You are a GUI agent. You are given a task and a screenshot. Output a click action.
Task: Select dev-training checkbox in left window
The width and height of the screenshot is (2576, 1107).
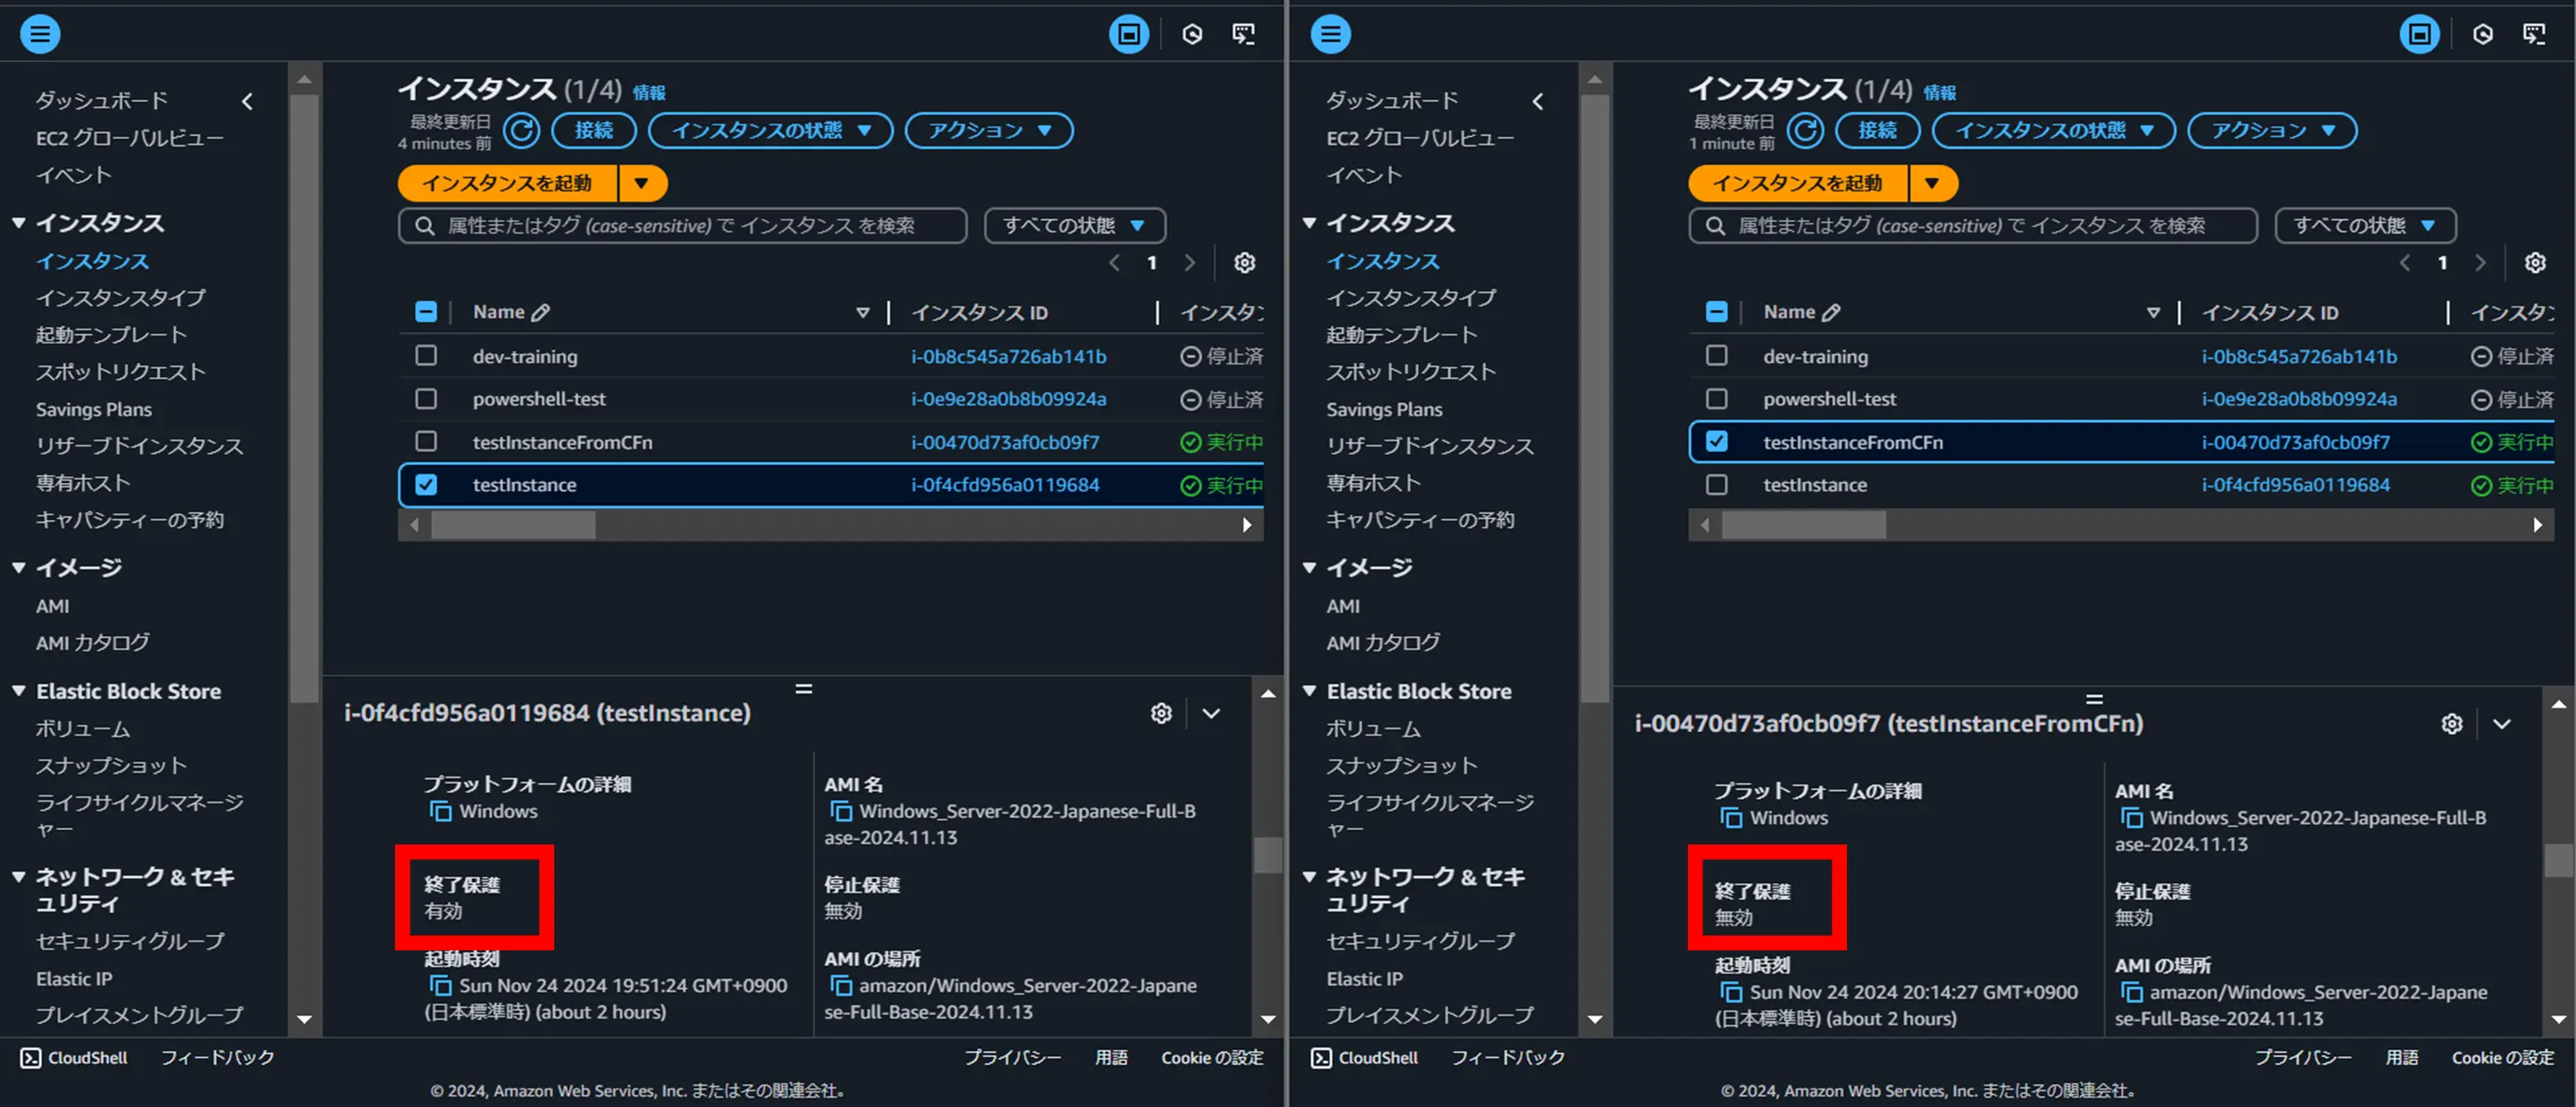tap(426, 356)
